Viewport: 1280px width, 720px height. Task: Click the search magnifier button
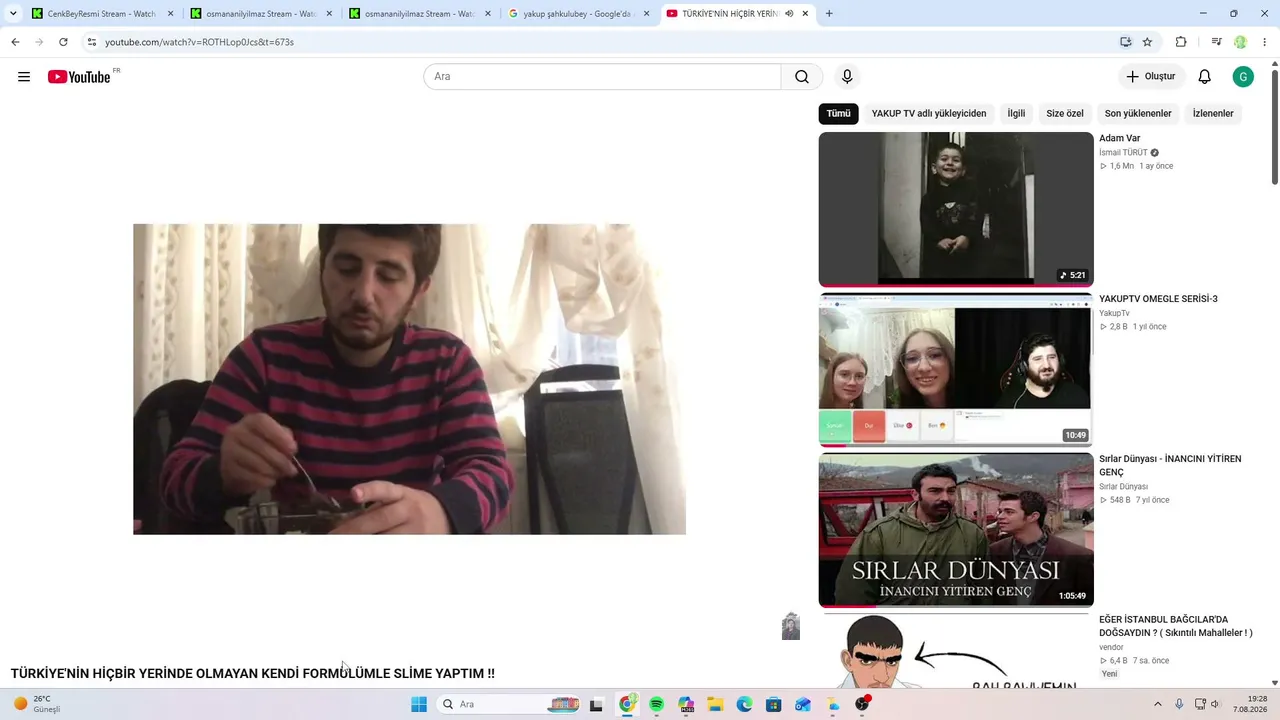coord(802,77)
